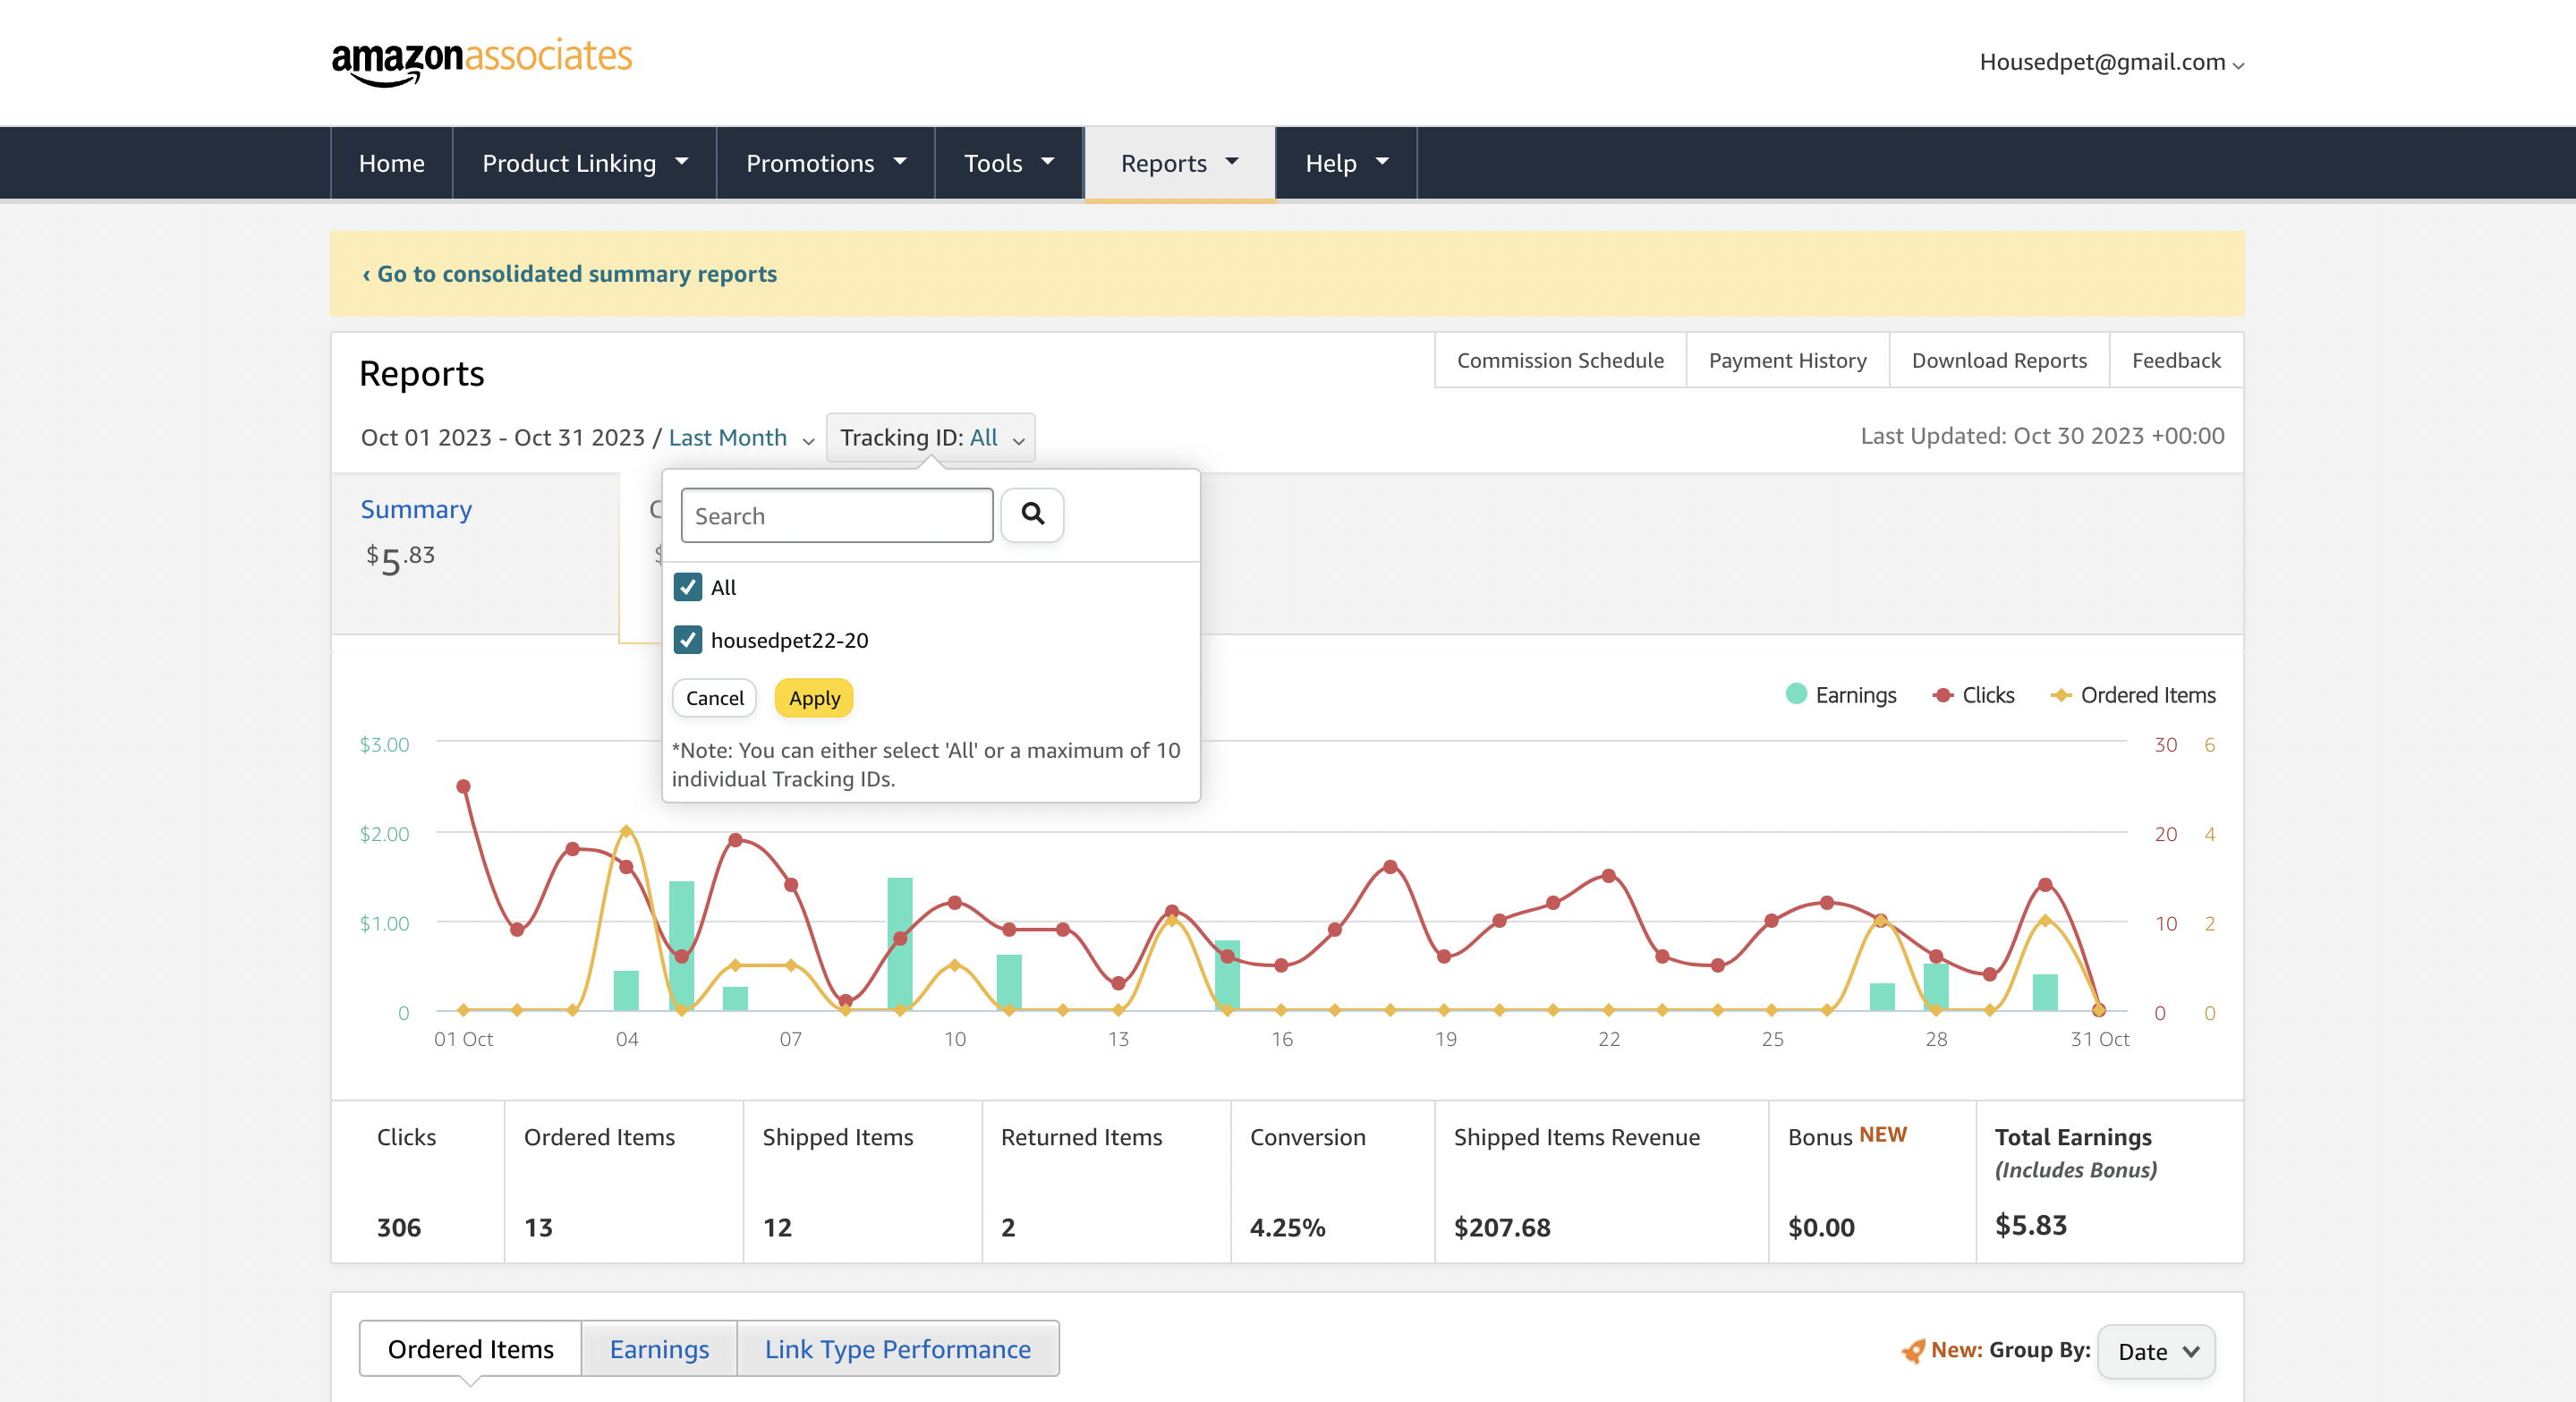This screenshot has height=1402, width=2576.
Task: Focus the tracking ID Search field
Action: click(x=837, y=515)
